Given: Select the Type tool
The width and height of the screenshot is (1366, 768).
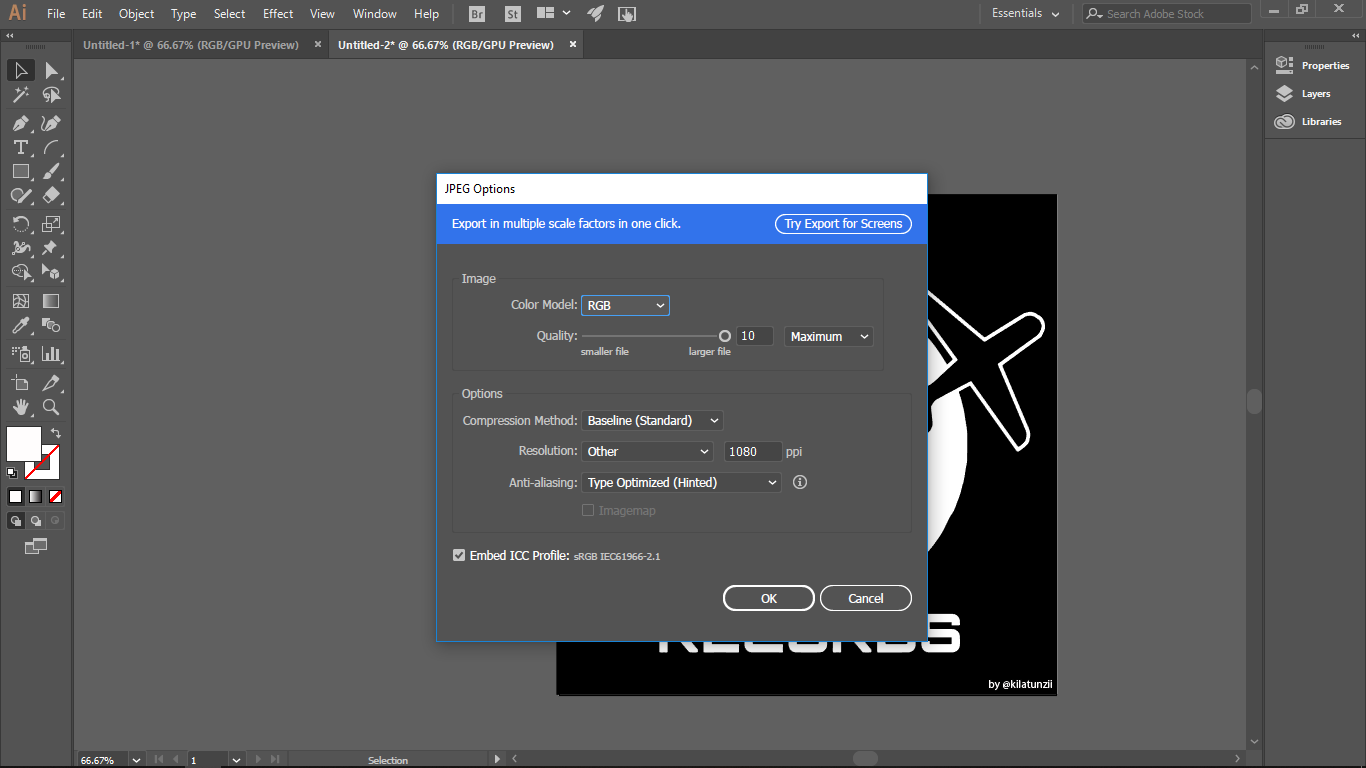Looking at the screenshot, I should [21, 147].
